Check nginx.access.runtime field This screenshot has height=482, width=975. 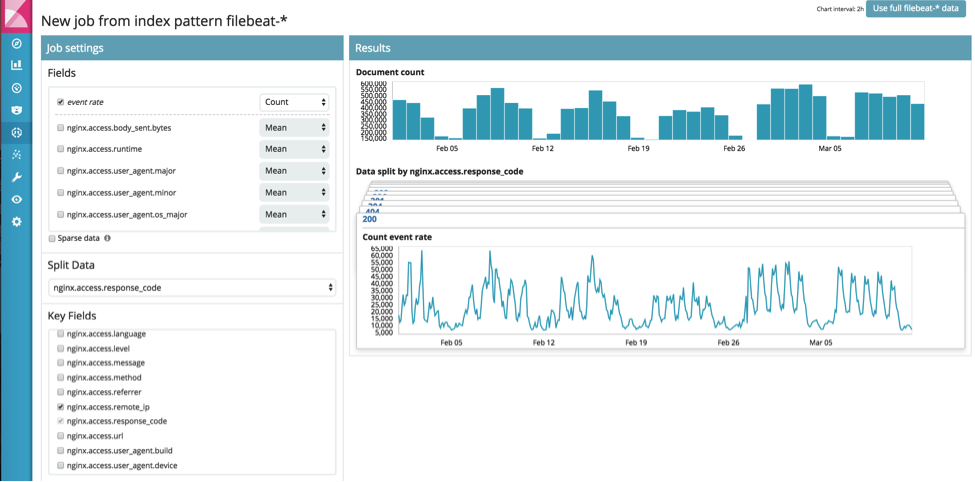(x=60, y=149)
